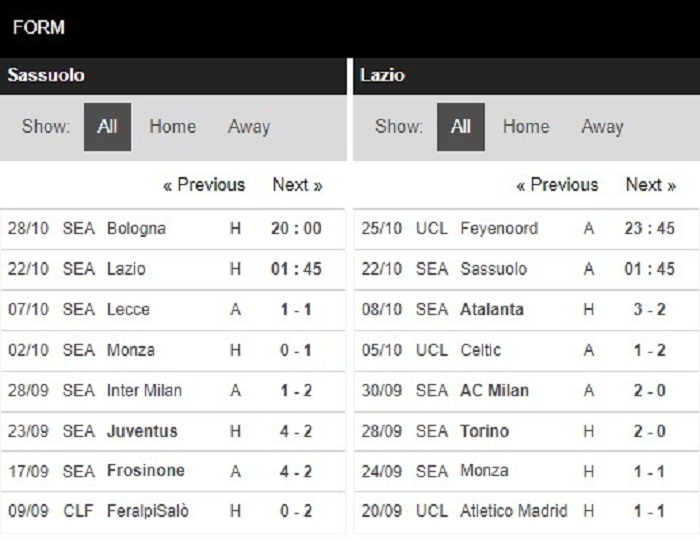Open the Inter Milan match row
The image size is (700, 541).
(x=173, y=391)
